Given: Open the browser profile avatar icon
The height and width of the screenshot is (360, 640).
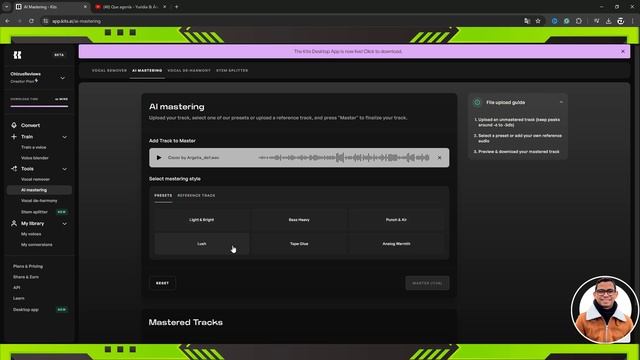Looking at the screenshot, I should [x=621, y=21].
